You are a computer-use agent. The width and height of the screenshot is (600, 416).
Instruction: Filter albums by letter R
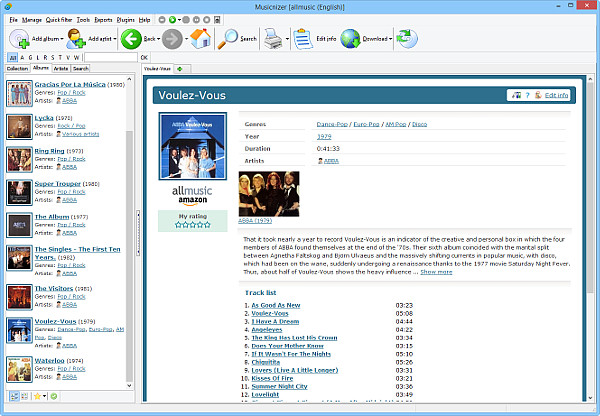[x=45, y=58]
